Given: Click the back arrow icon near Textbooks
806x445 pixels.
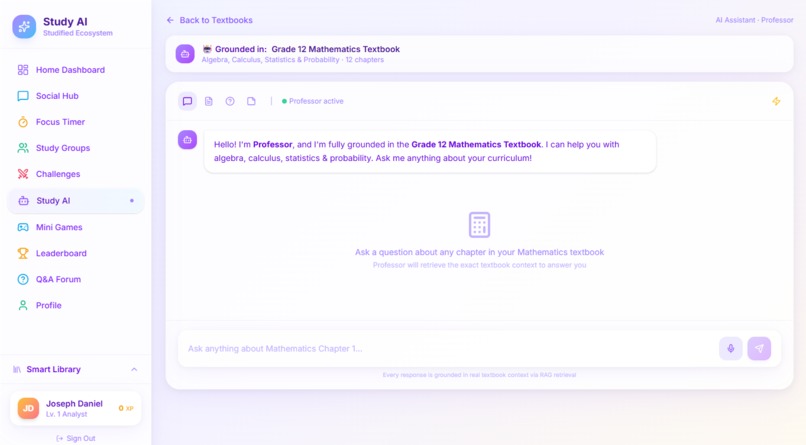Looking at the screenshot, I should pos(170,20).
